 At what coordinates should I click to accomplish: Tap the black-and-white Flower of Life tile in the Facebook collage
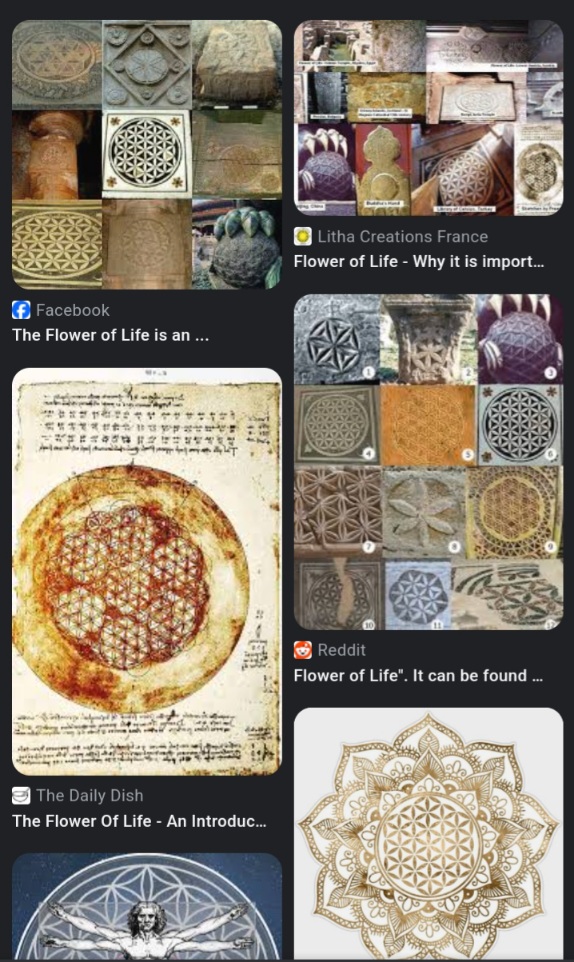coord(147,154)
